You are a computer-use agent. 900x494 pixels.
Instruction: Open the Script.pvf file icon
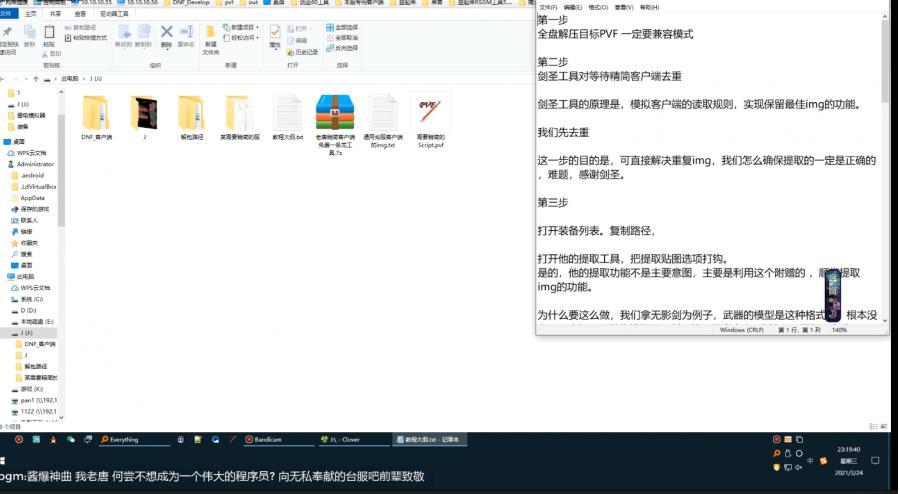[x=430, y=114]
